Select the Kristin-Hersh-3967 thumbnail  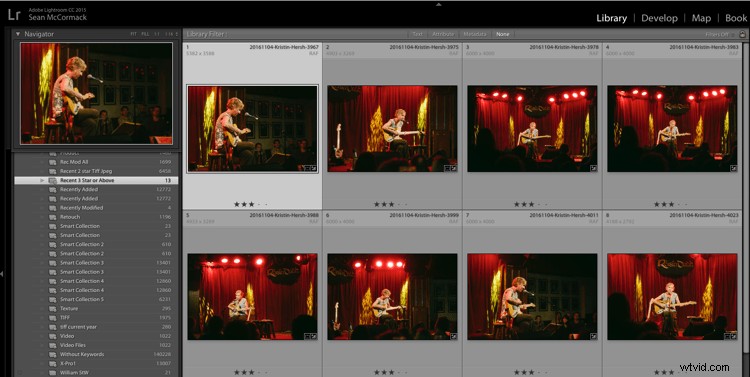252,129
